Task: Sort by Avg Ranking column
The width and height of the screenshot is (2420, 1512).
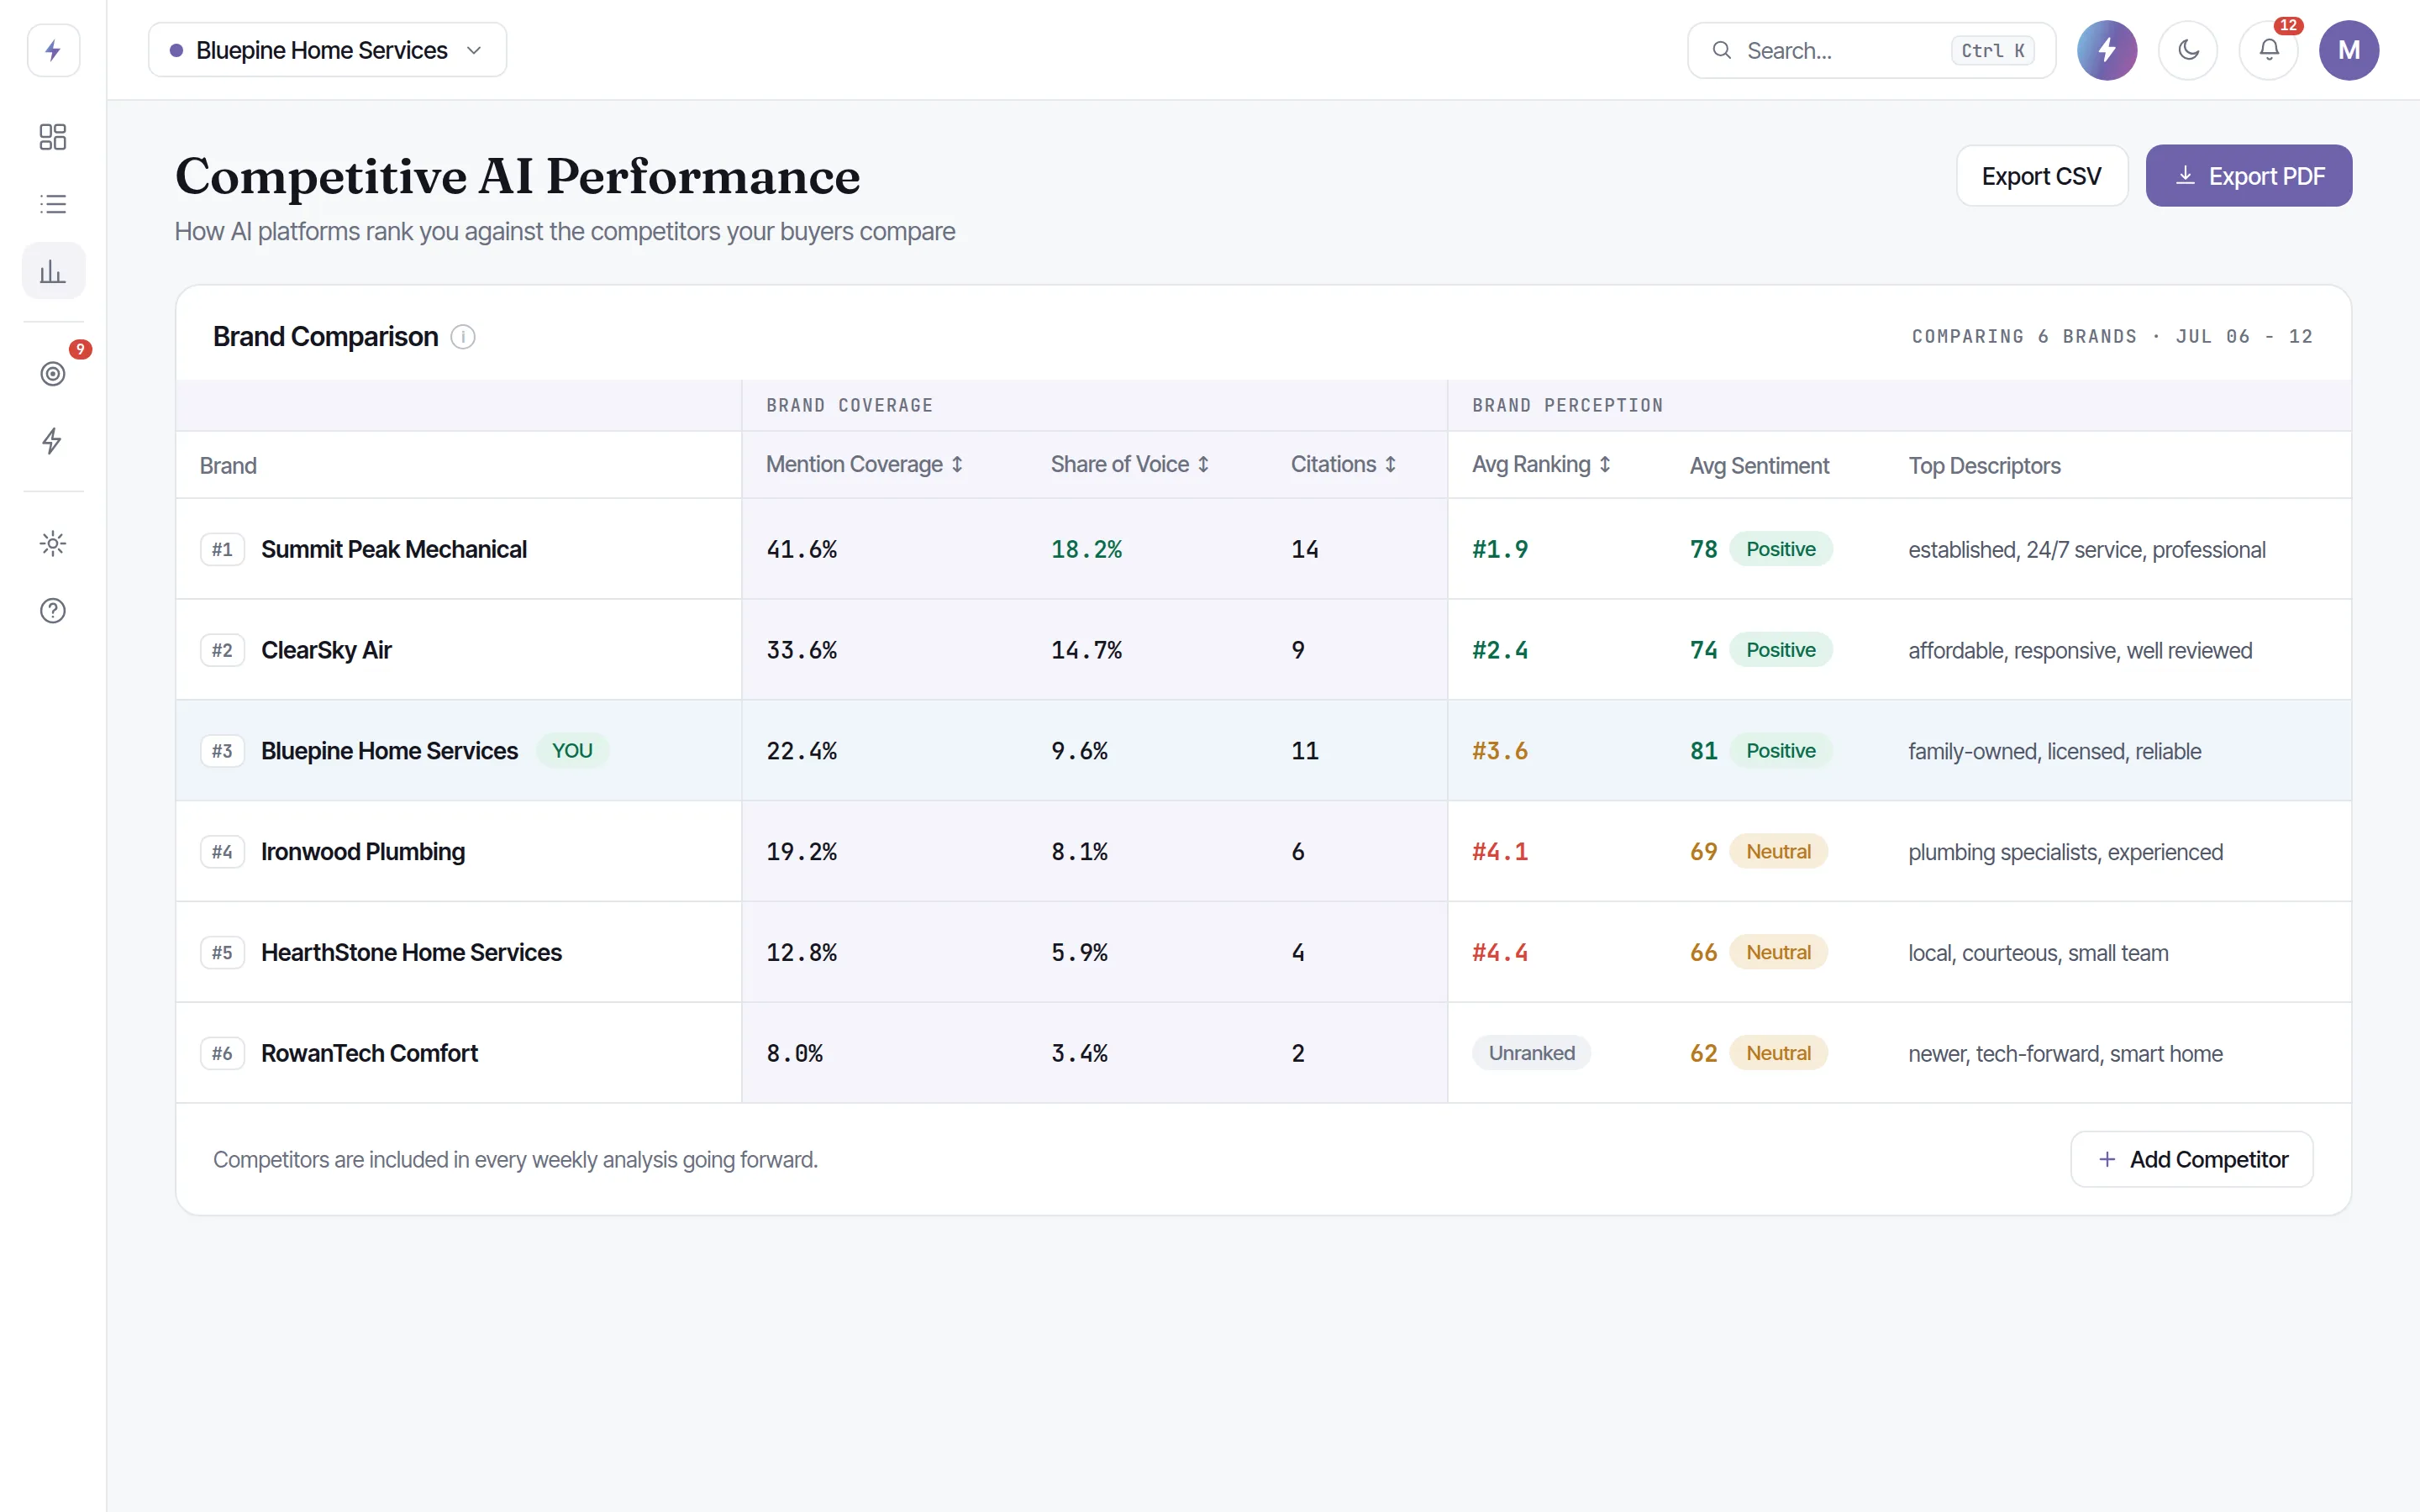Action: (x=1541, y=465)
